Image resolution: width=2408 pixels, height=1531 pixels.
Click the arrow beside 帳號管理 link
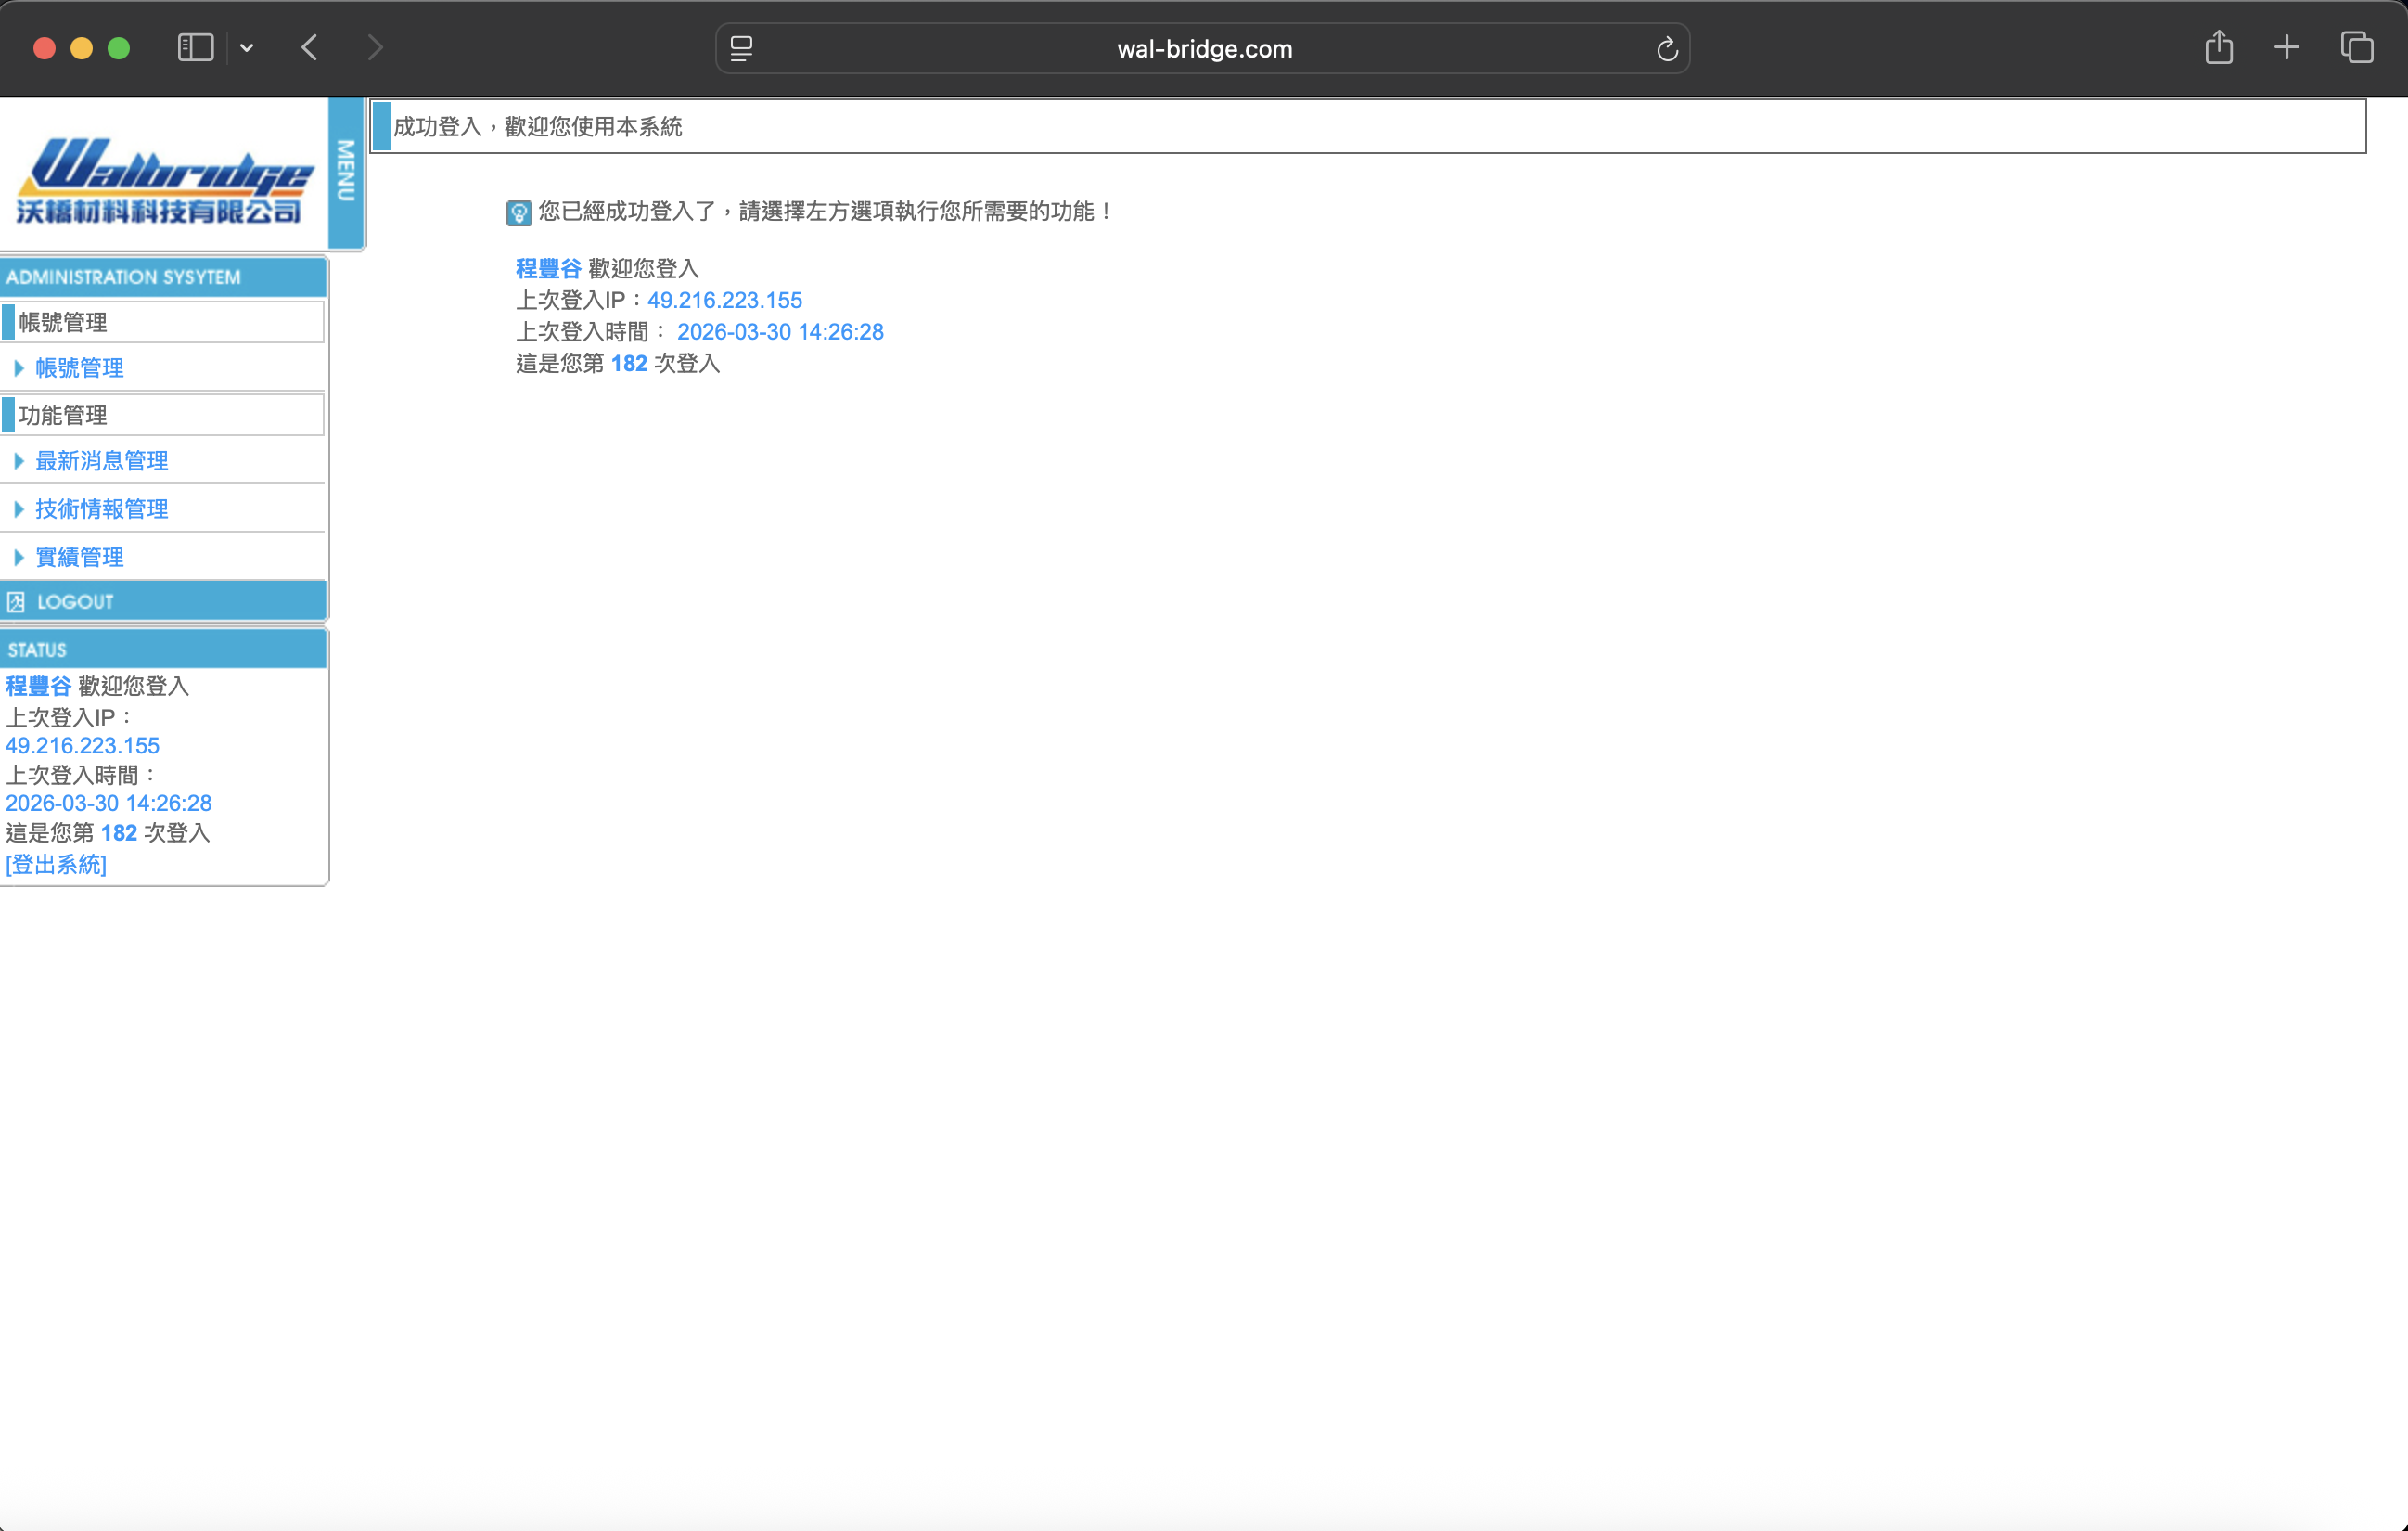tap(19, 368)
